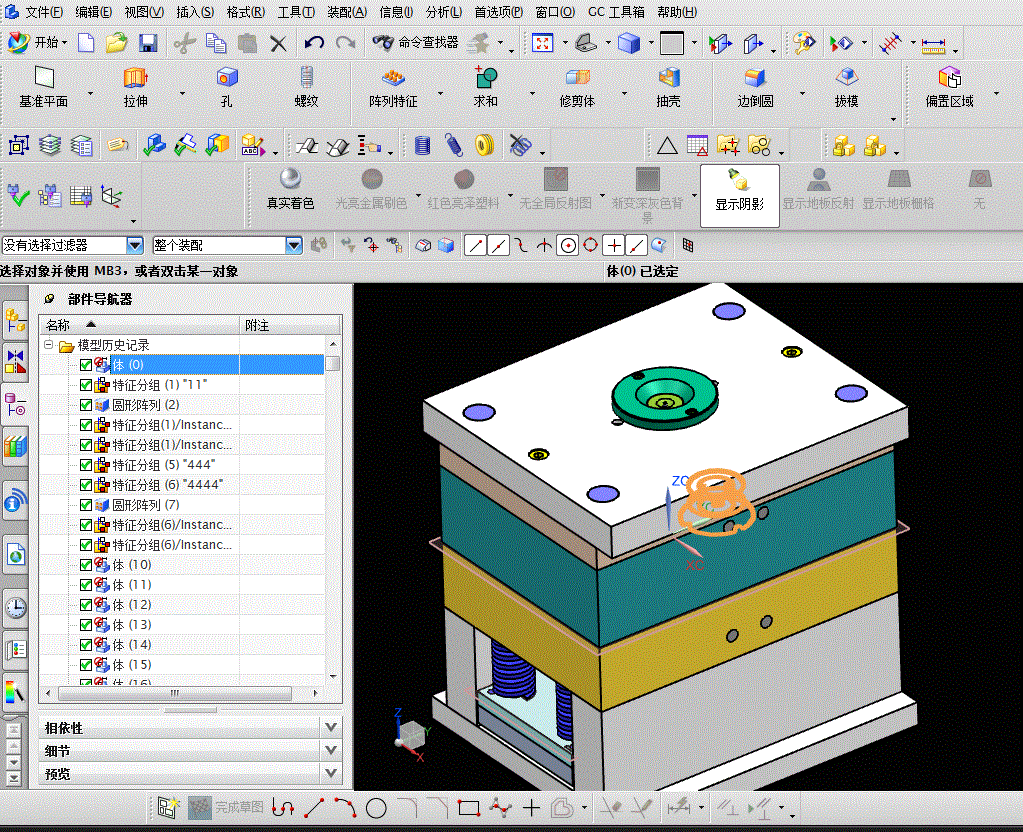Expand the 相依性 panel
The width and height of the screenshot is (1023, 832).
point(331,727)
